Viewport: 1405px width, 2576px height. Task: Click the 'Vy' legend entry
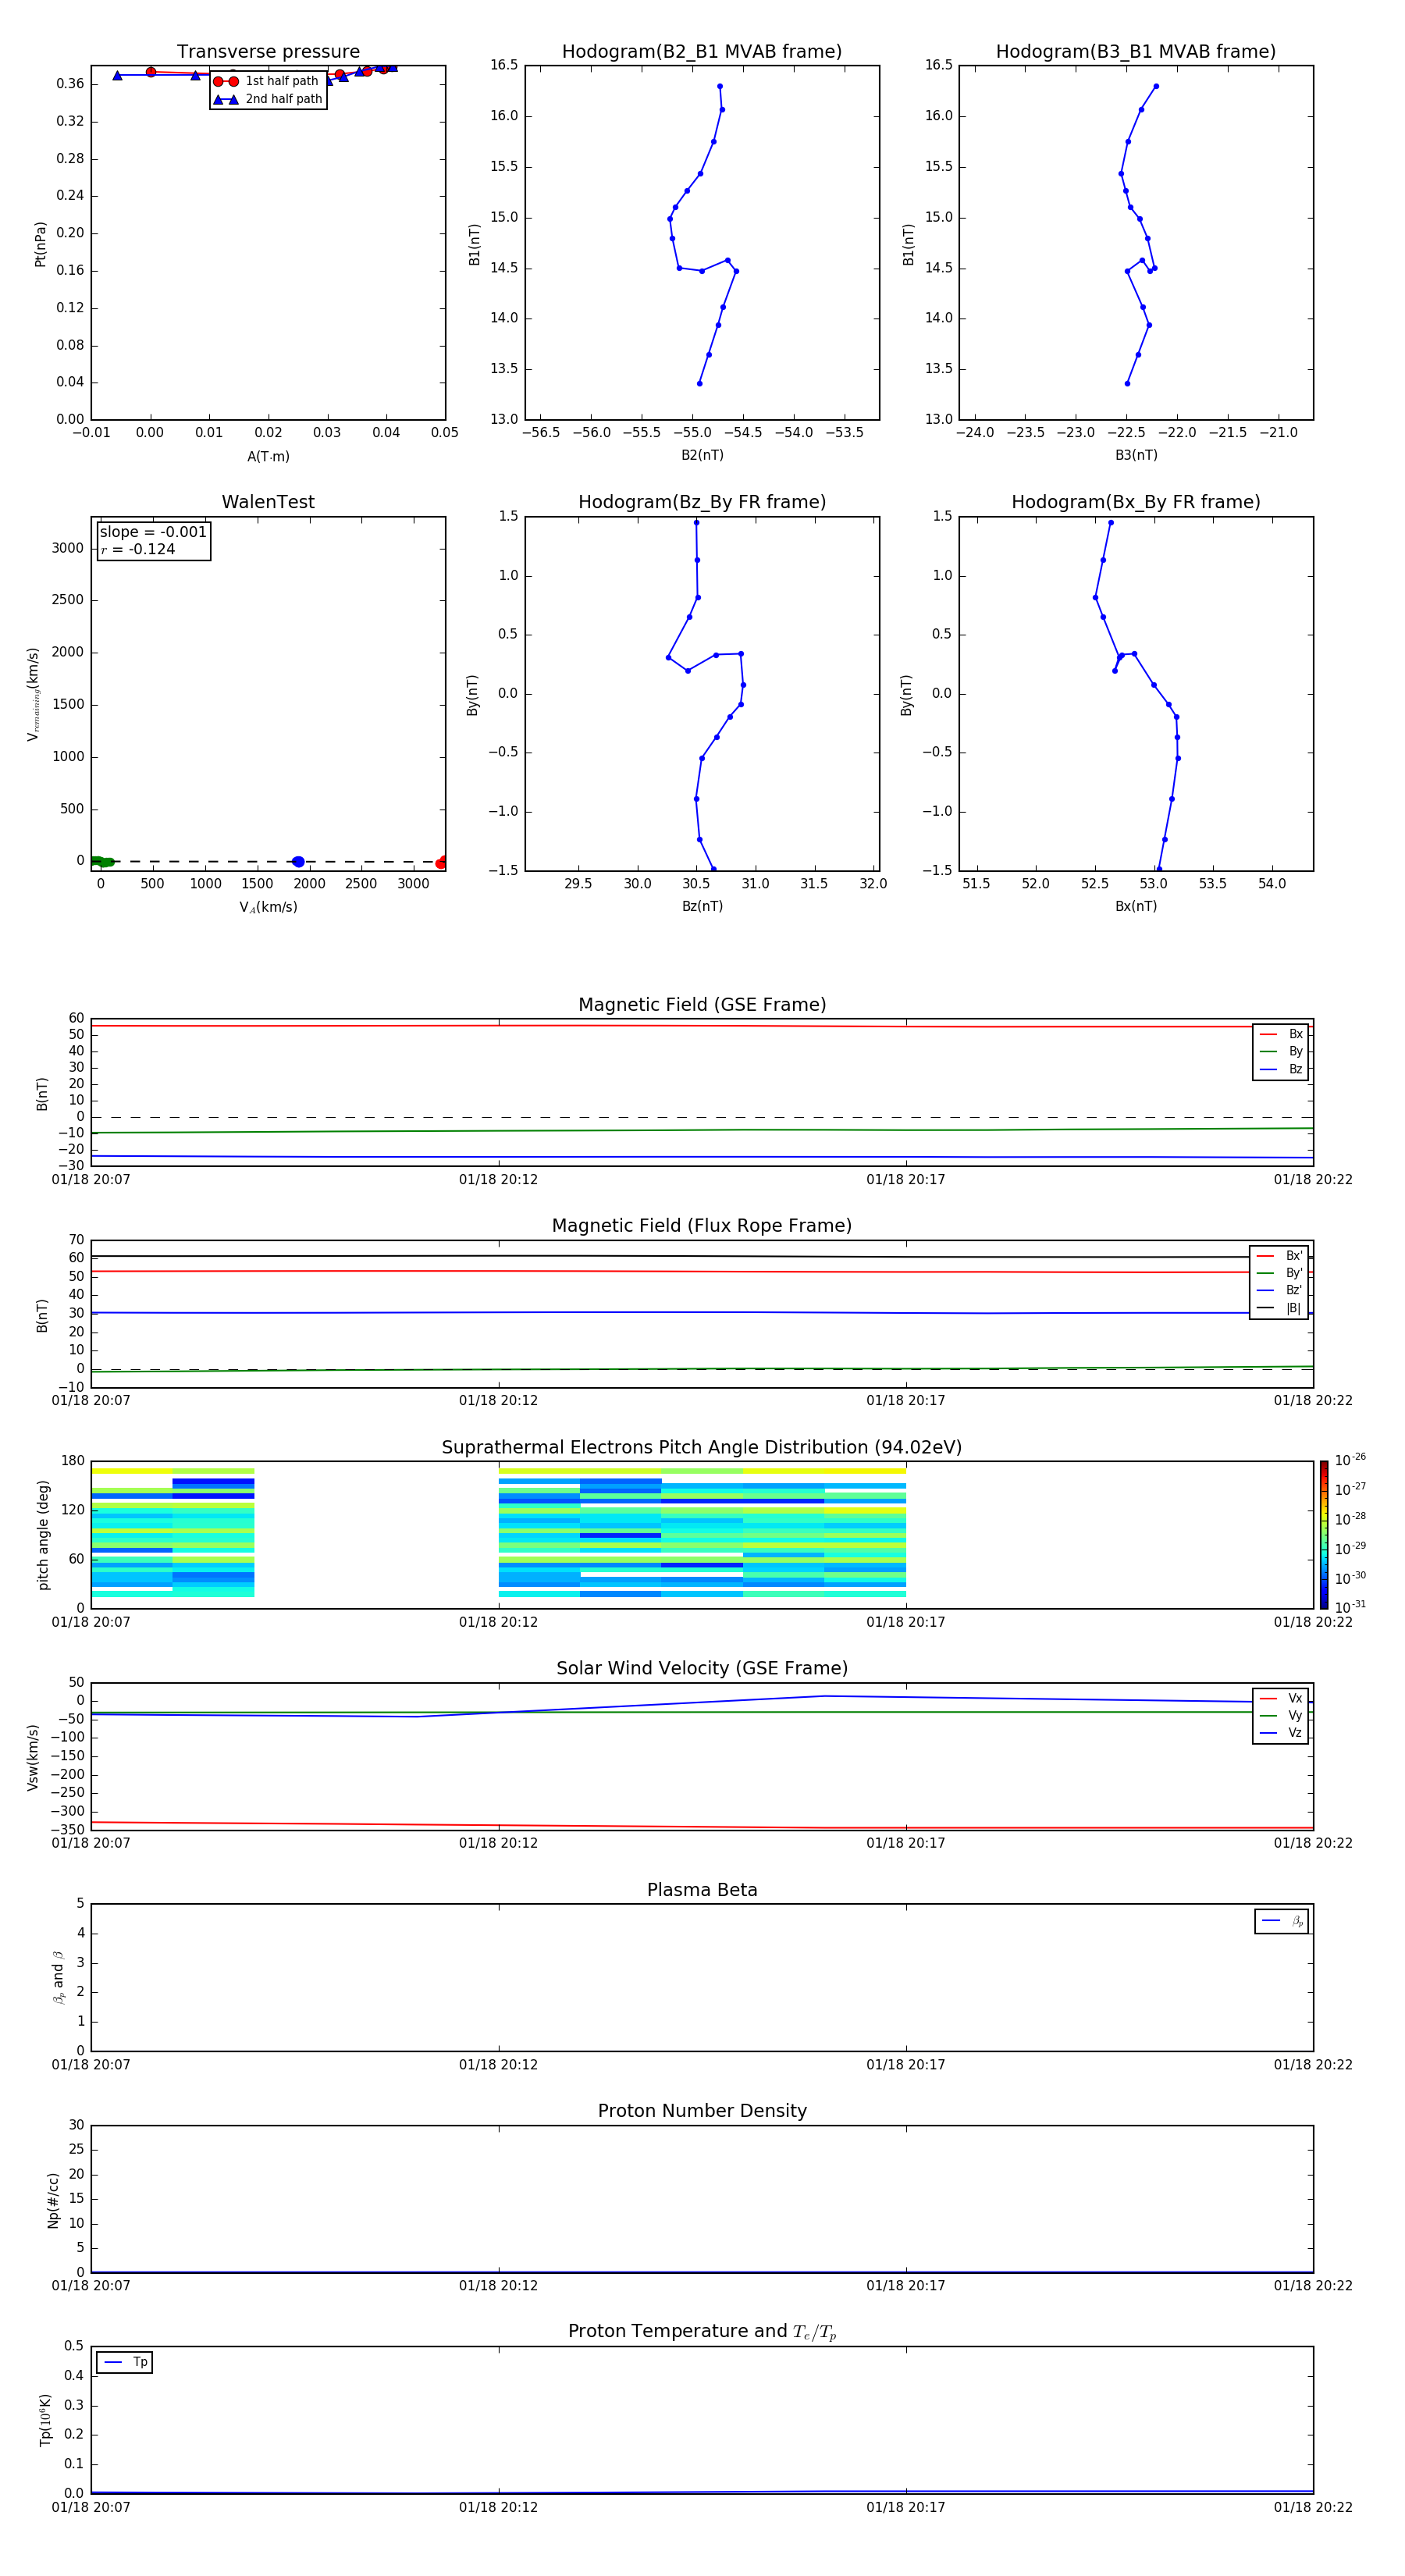[x=1281, y=1715]
